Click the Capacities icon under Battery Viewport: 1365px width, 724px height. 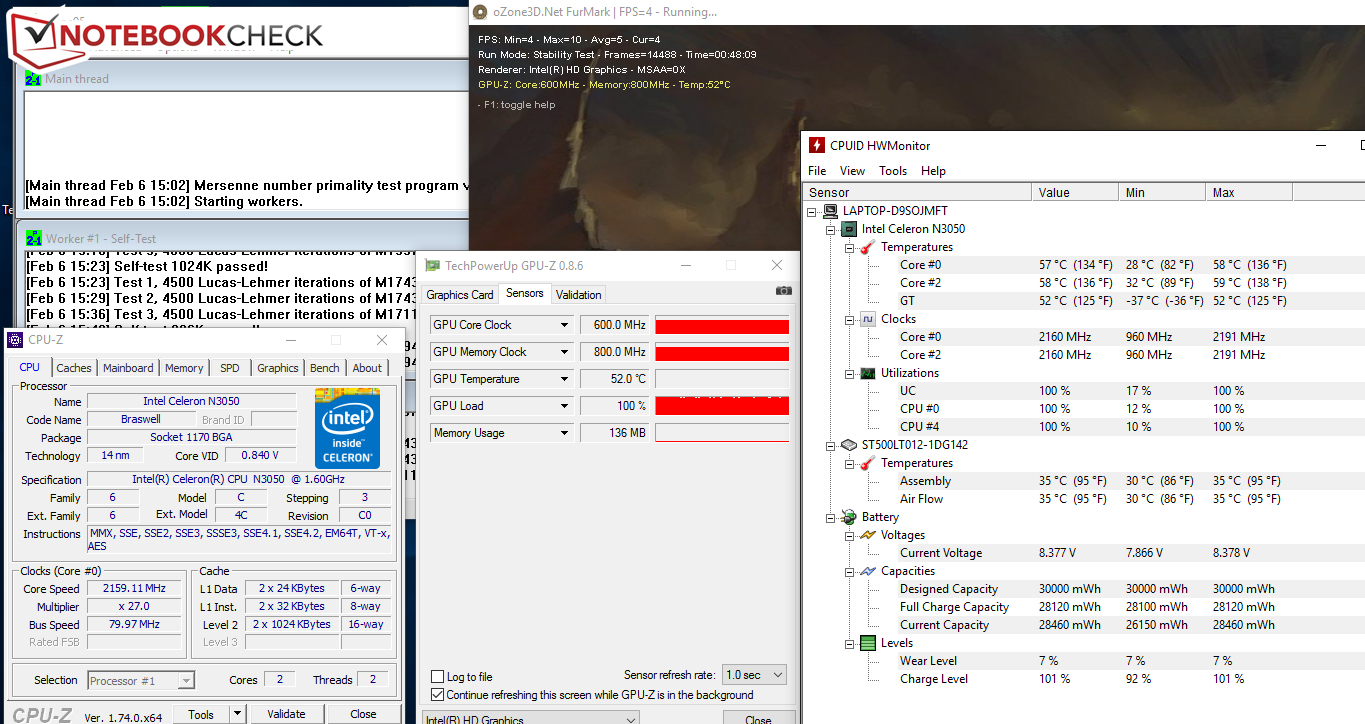(867, 571)
